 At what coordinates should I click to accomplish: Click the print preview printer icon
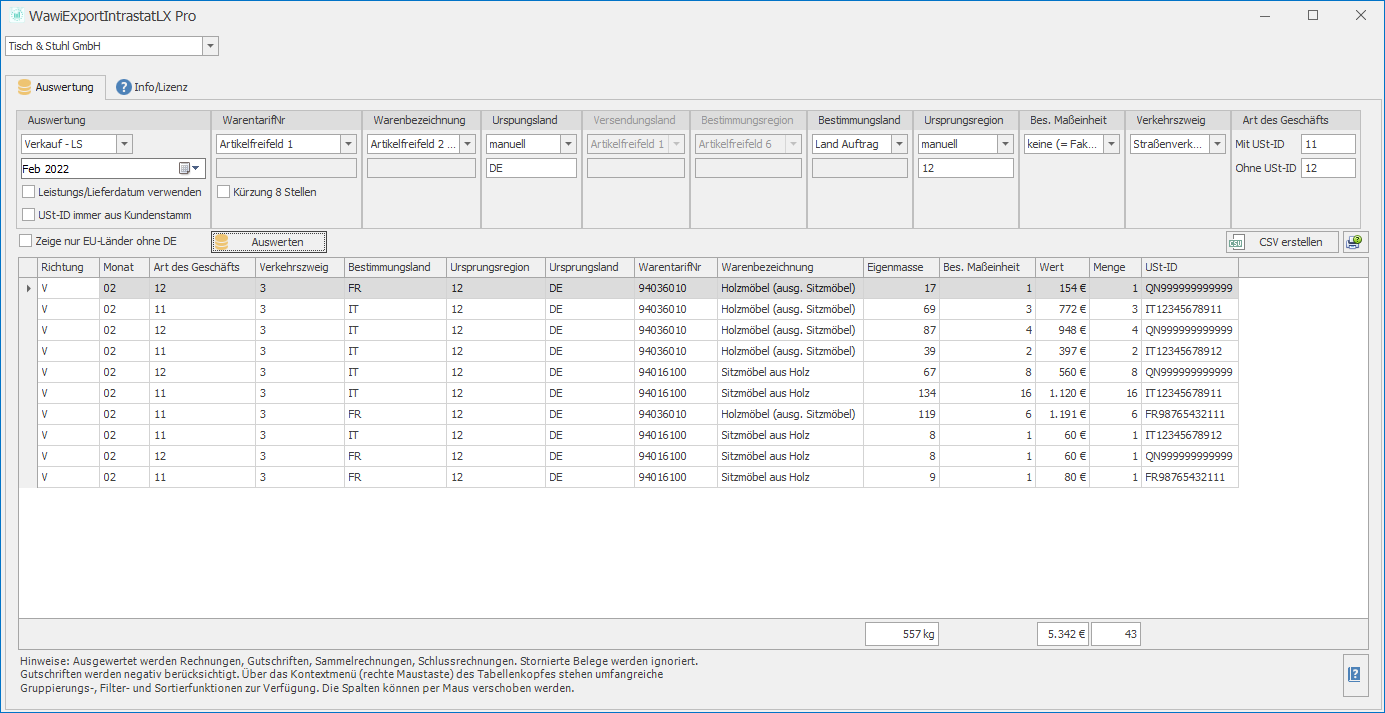pyautogui.click(x=1354, y=242)
